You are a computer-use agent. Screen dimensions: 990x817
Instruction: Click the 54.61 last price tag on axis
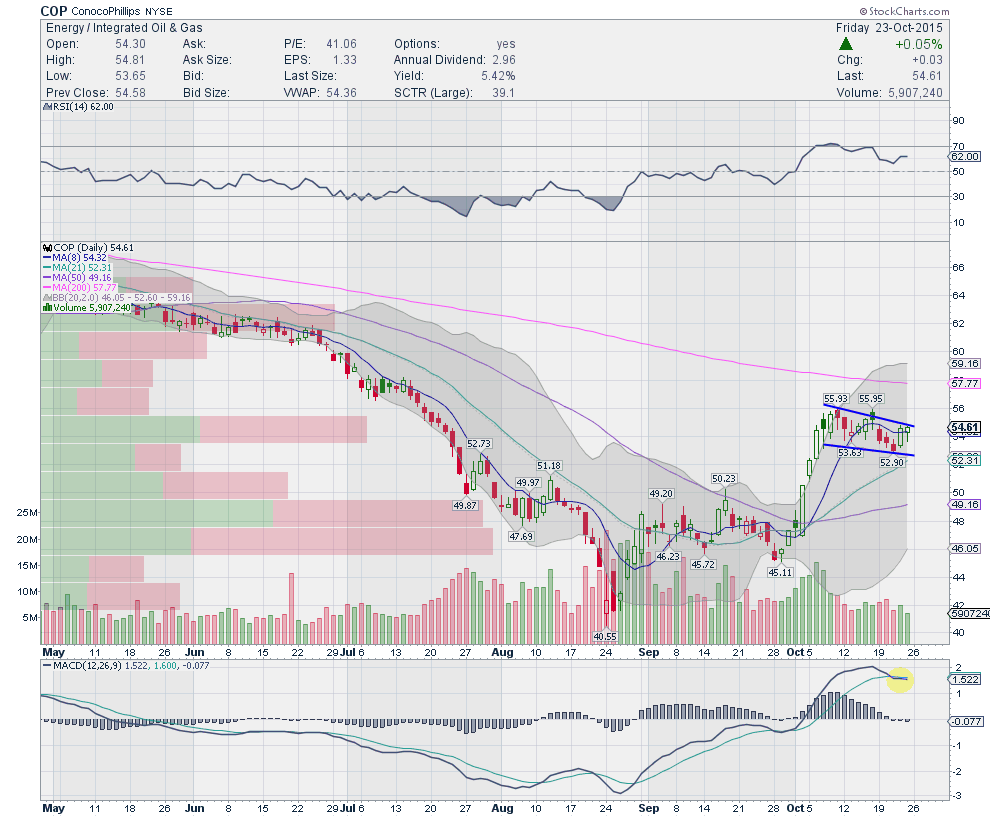965,427
